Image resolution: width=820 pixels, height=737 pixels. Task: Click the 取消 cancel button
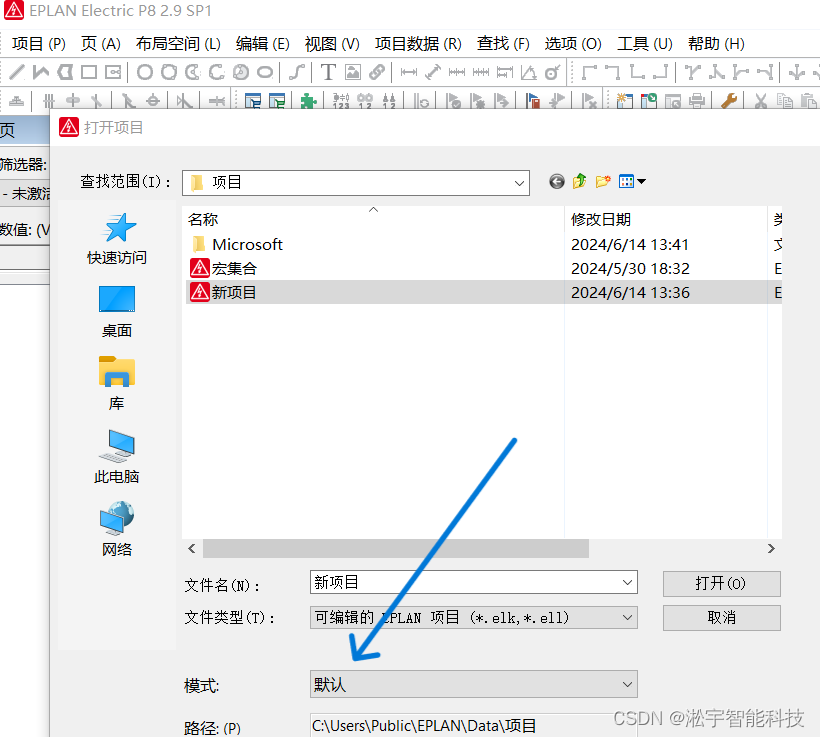[x=722, y=618]
